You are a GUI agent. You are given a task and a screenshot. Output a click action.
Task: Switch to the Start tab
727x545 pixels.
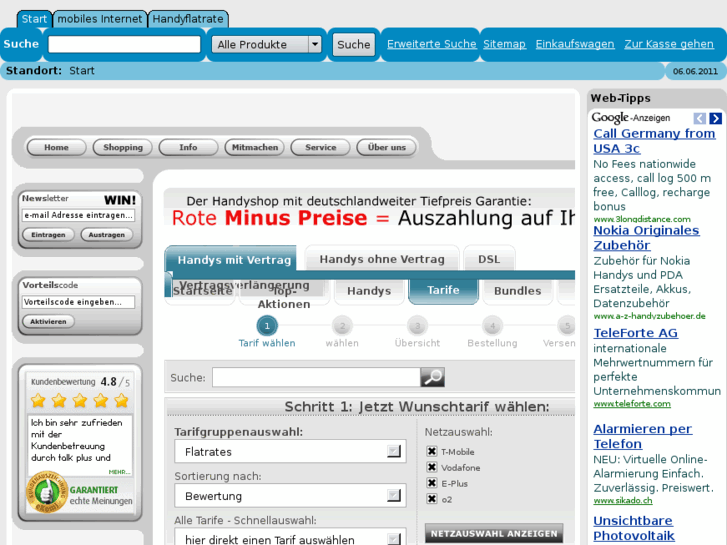click(34, 19)
